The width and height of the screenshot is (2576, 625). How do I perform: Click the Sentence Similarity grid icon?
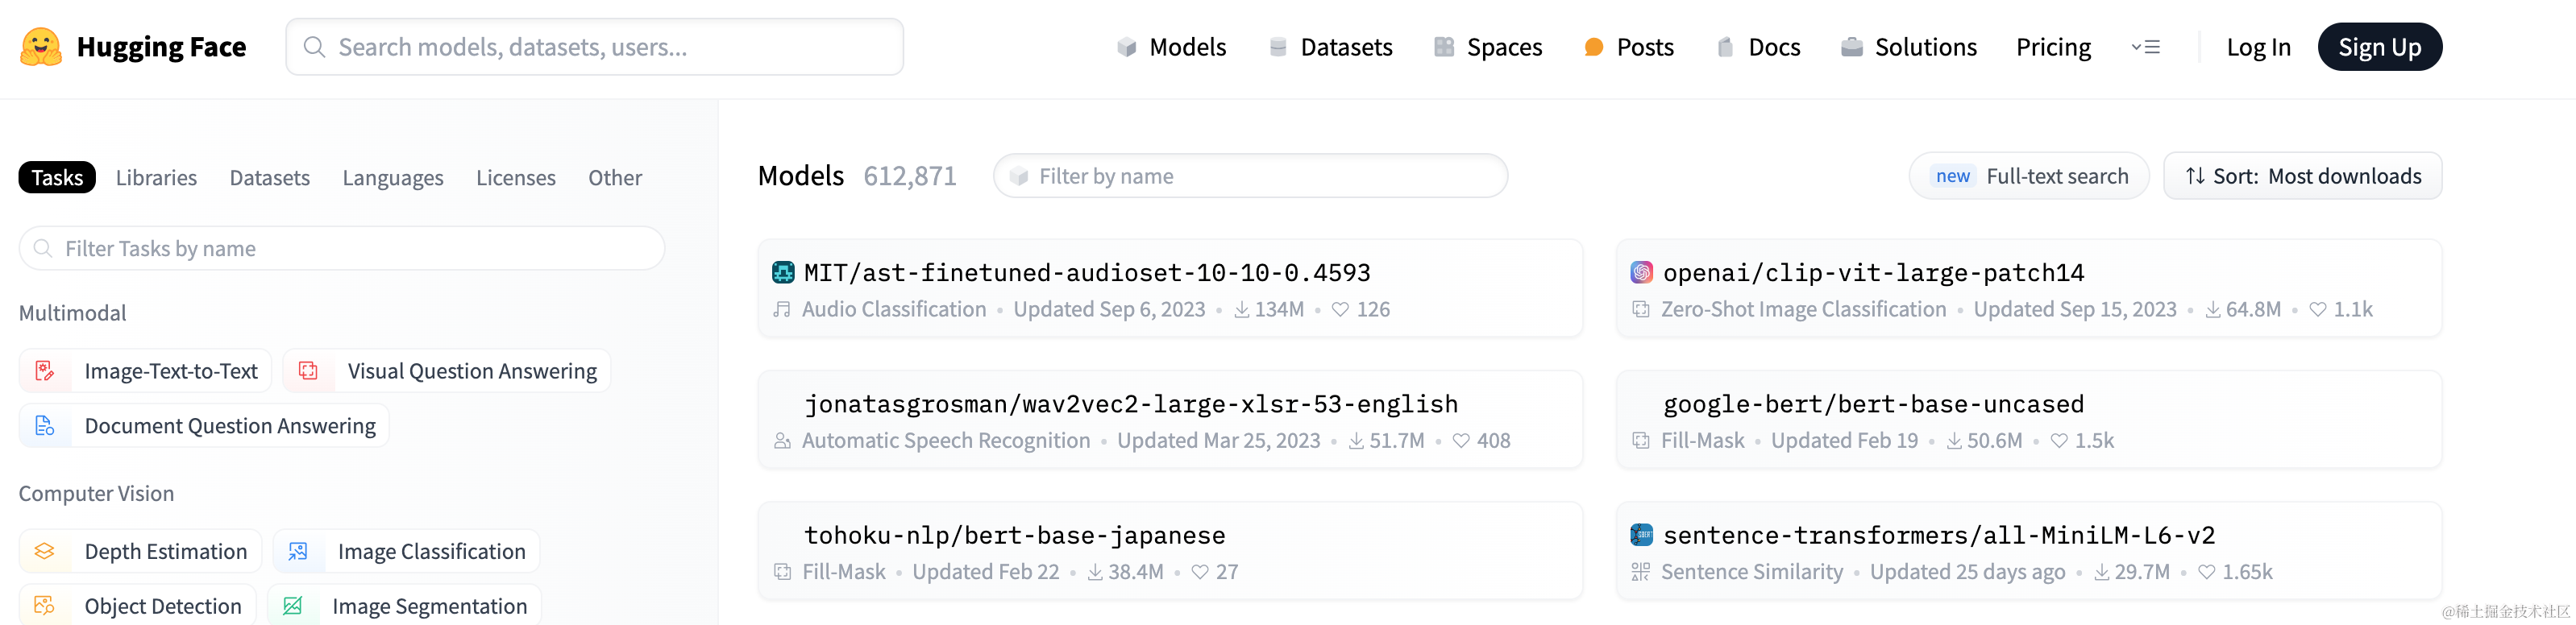(1641, 572)
